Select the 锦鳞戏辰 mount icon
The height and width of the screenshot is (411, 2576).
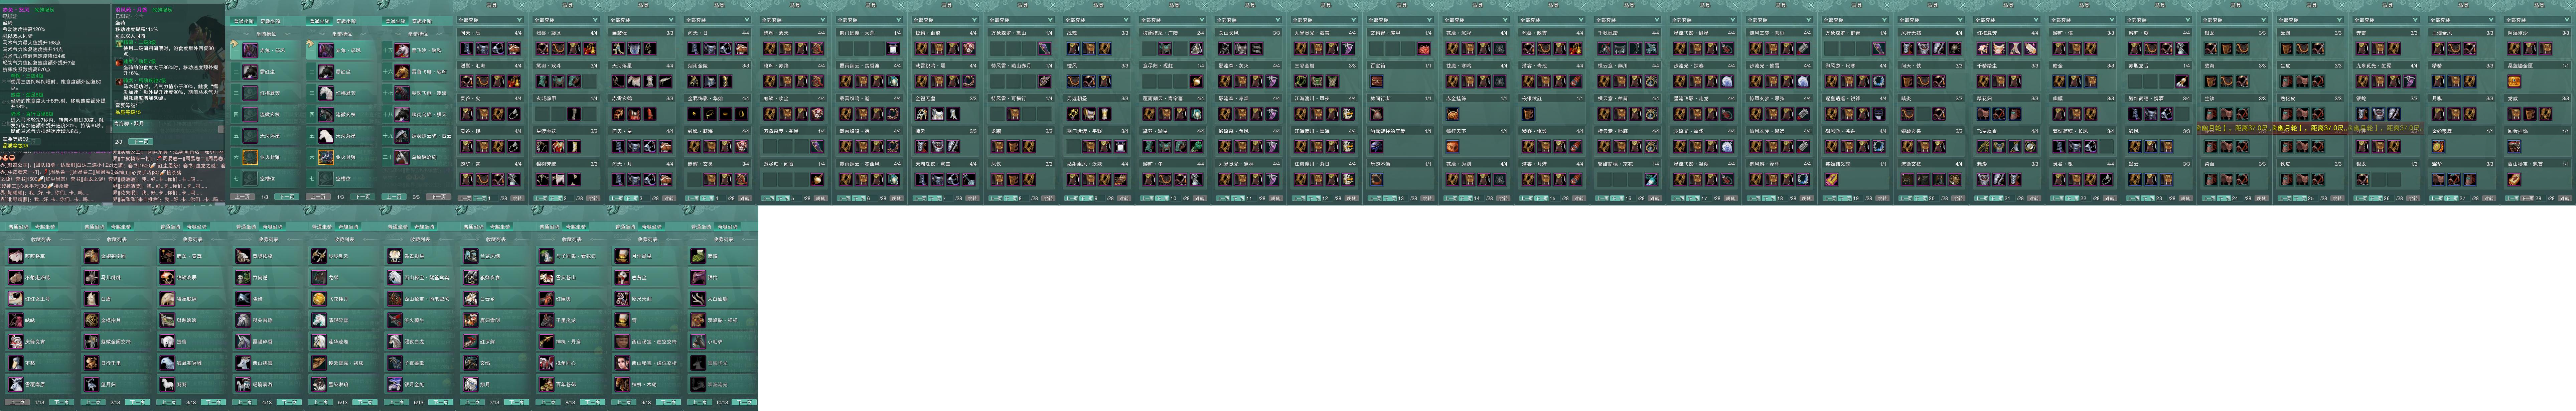point(167,278)
